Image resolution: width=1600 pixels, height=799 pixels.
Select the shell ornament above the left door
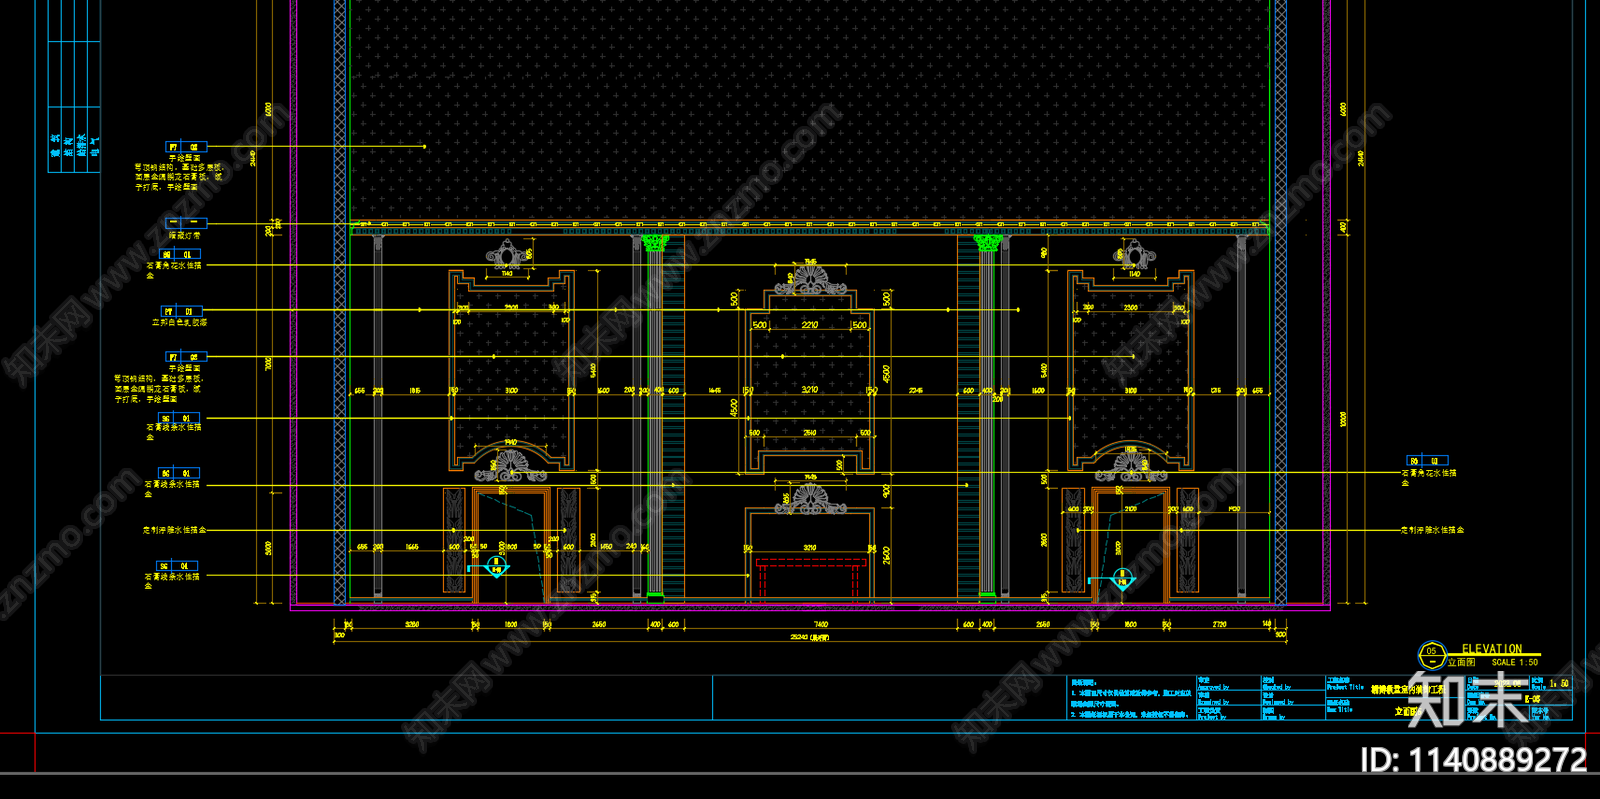[511, 465]
